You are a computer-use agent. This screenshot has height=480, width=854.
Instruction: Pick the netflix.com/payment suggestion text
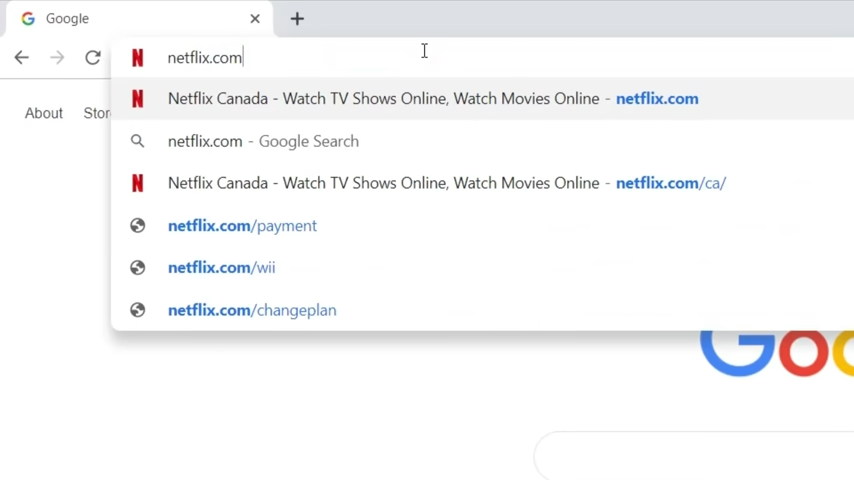pyautogui.click(x=242, y=226)
